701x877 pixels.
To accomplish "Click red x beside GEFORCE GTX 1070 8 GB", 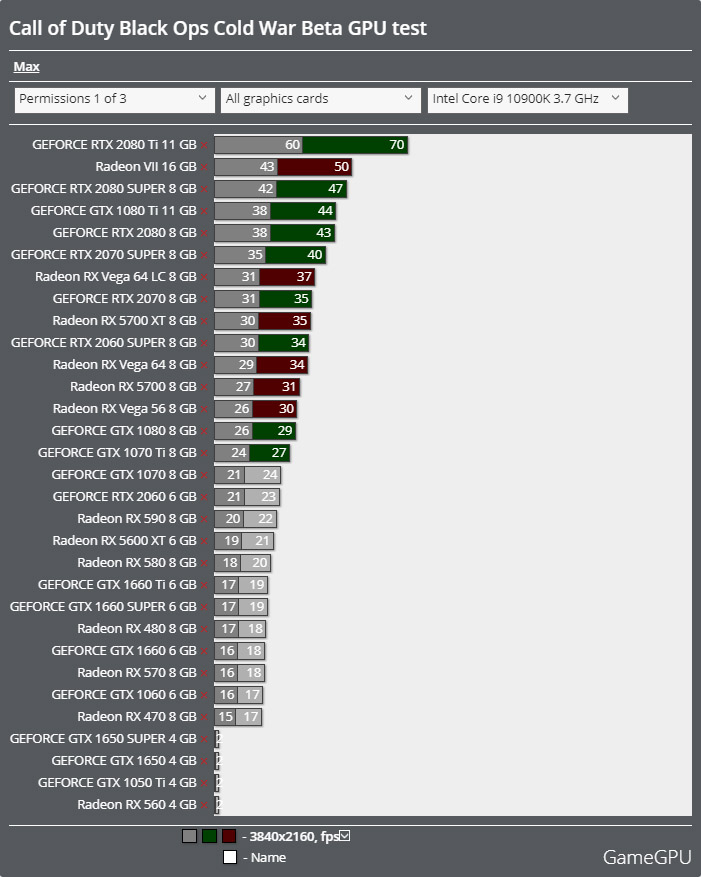I will [x=204, y=475].
